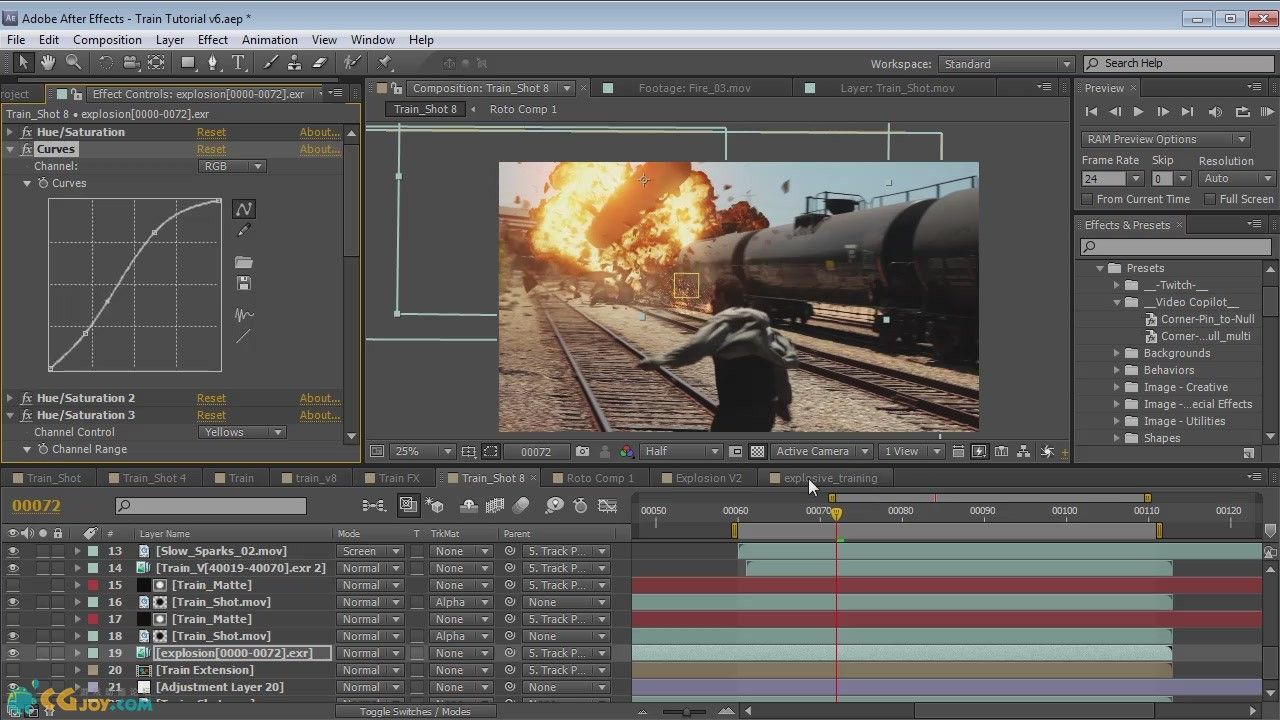This screenshot has width=1280, height=720.
Task: Switch to the Footage: Fire_03.mov viewer tab
Action: [x=694, y=88]
